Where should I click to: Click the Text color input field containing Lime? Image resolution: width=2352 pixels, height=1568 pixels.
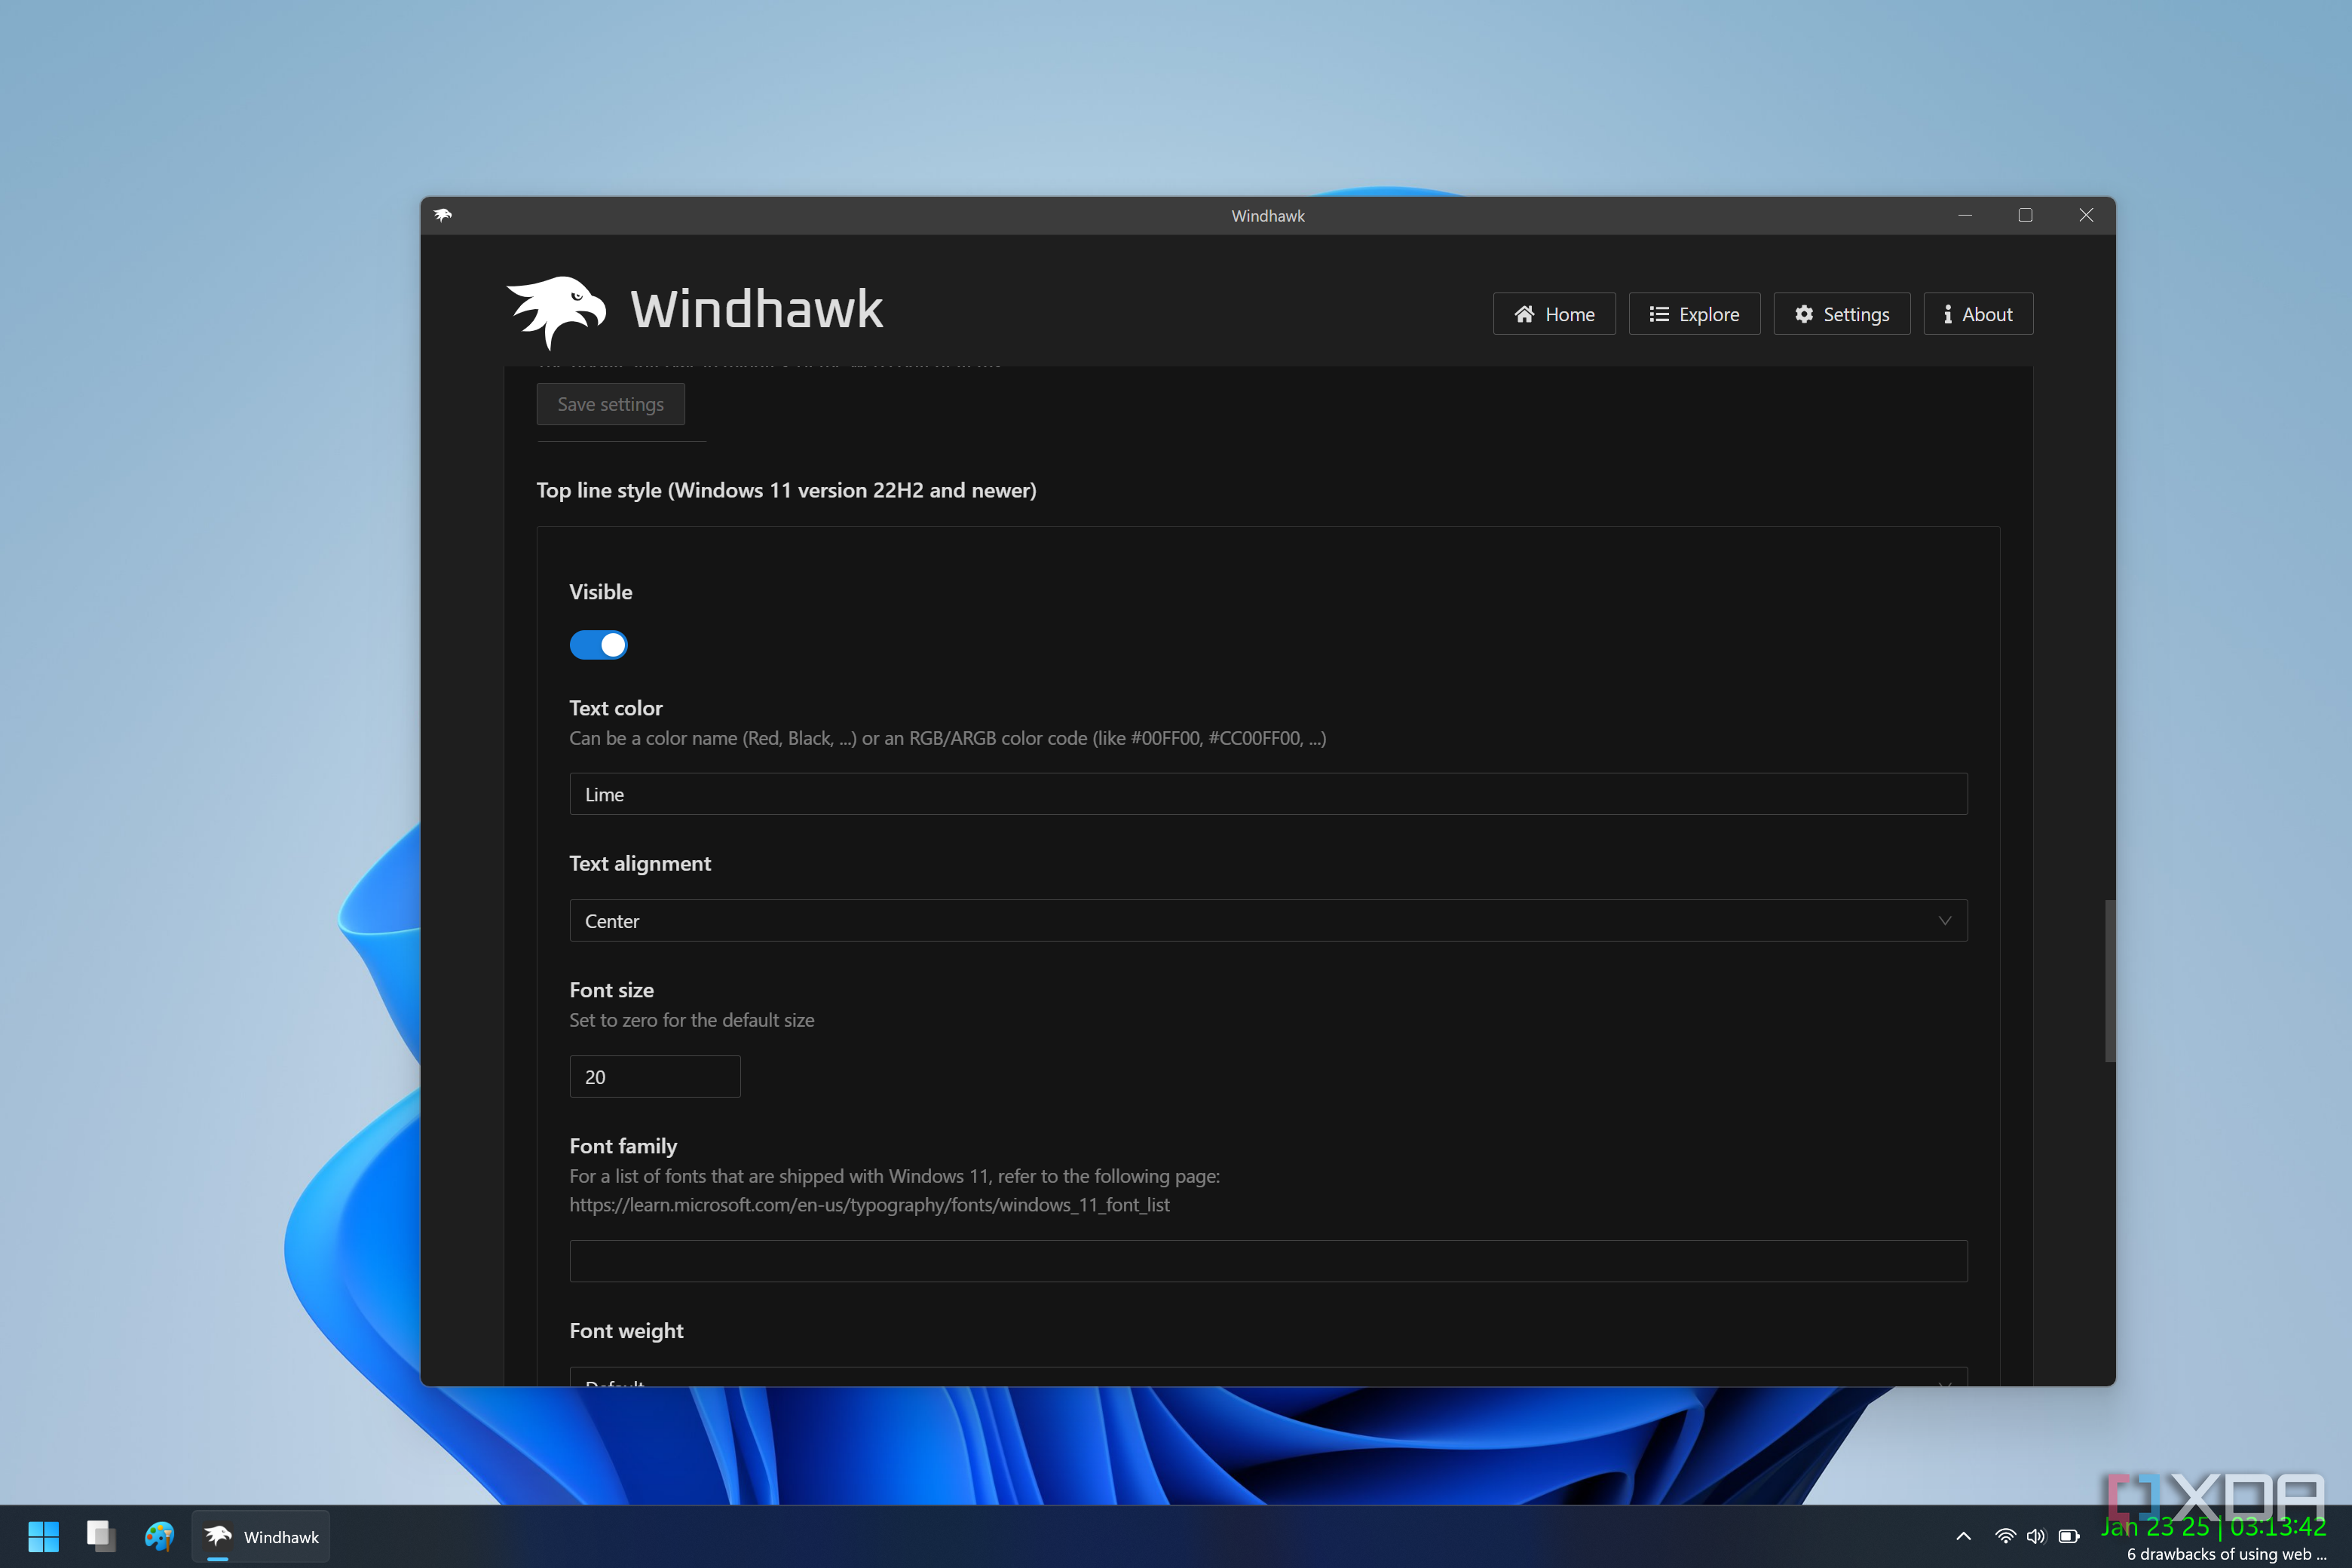pyautogui.click(x=1268, y=794)
